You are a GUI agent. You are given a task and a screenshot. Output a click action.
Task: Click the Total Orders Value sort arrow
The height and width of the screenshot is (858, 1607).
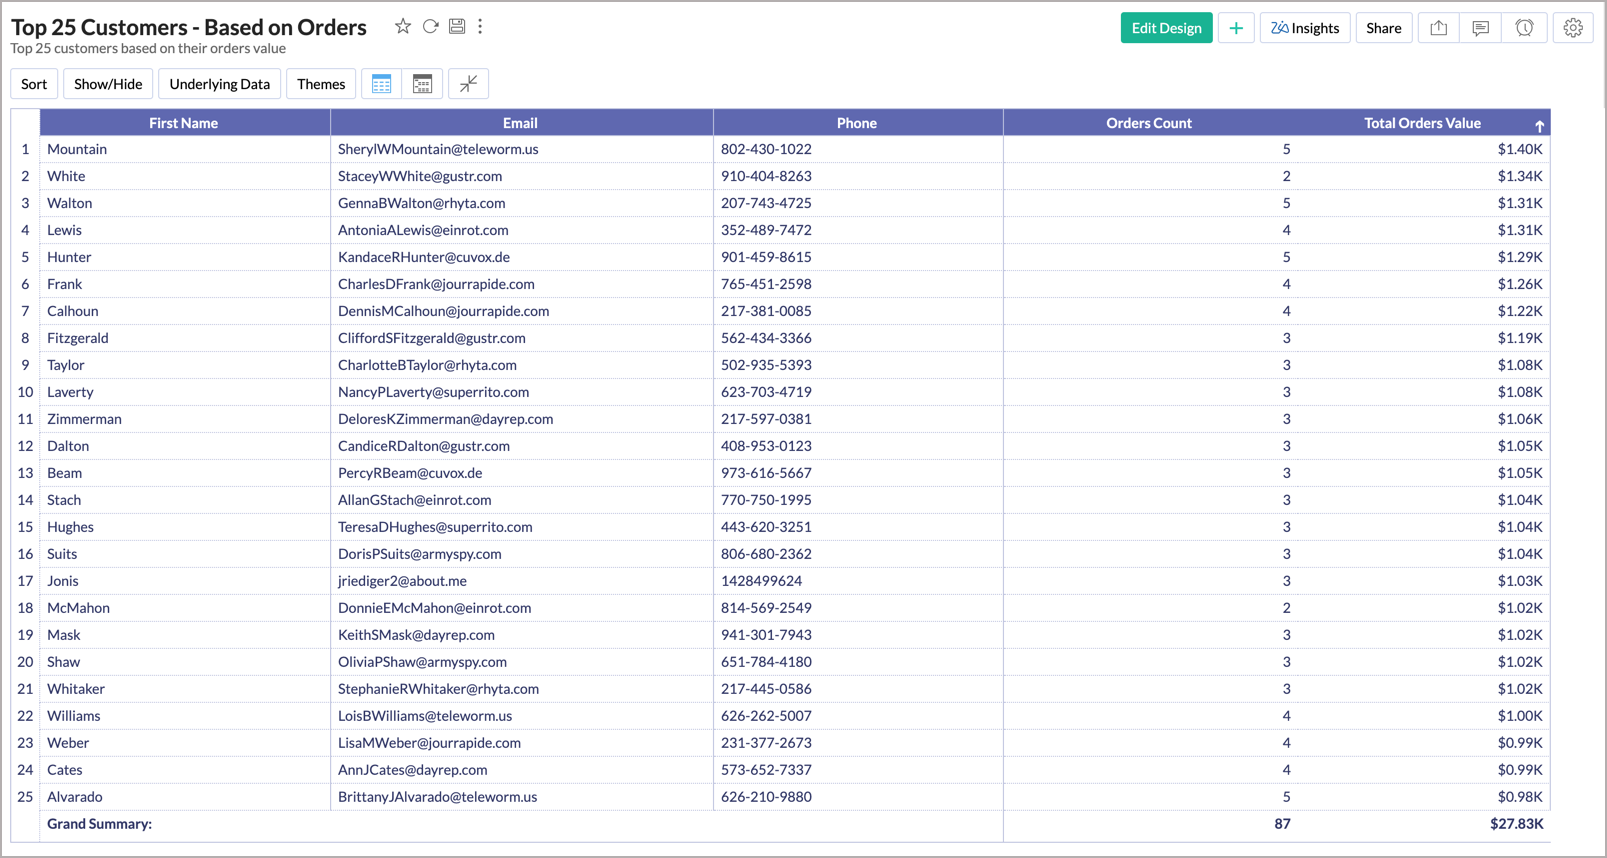[x=1539, y=125]
